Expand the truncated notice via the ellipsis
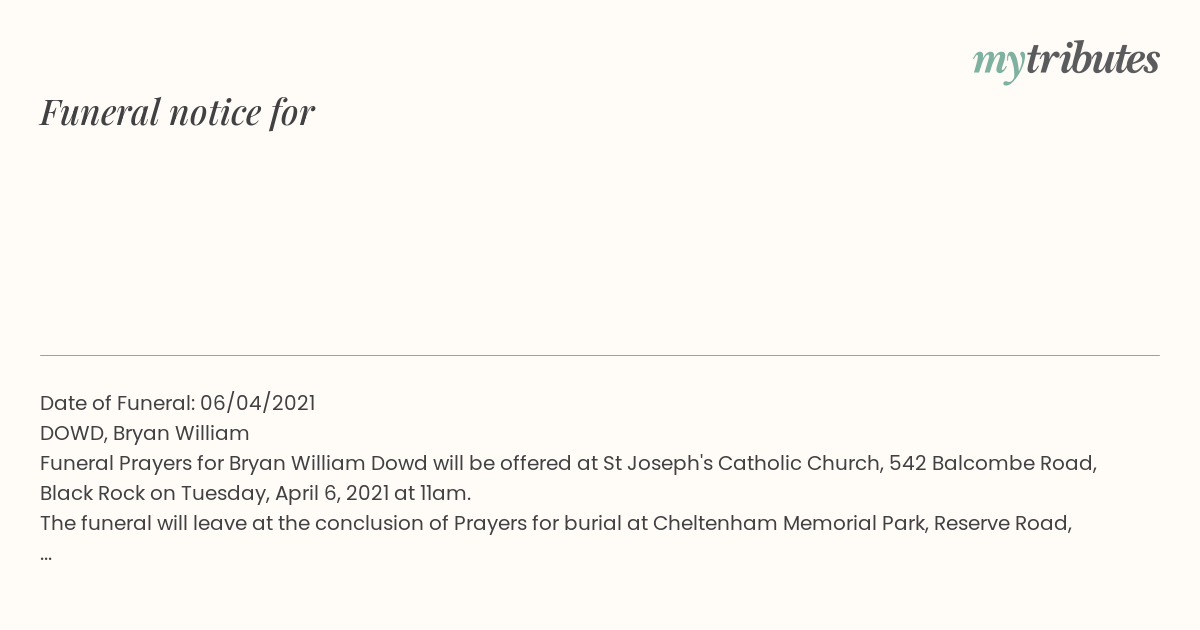Viewport: 1200px width, 630px height. (x=46, y=556)
